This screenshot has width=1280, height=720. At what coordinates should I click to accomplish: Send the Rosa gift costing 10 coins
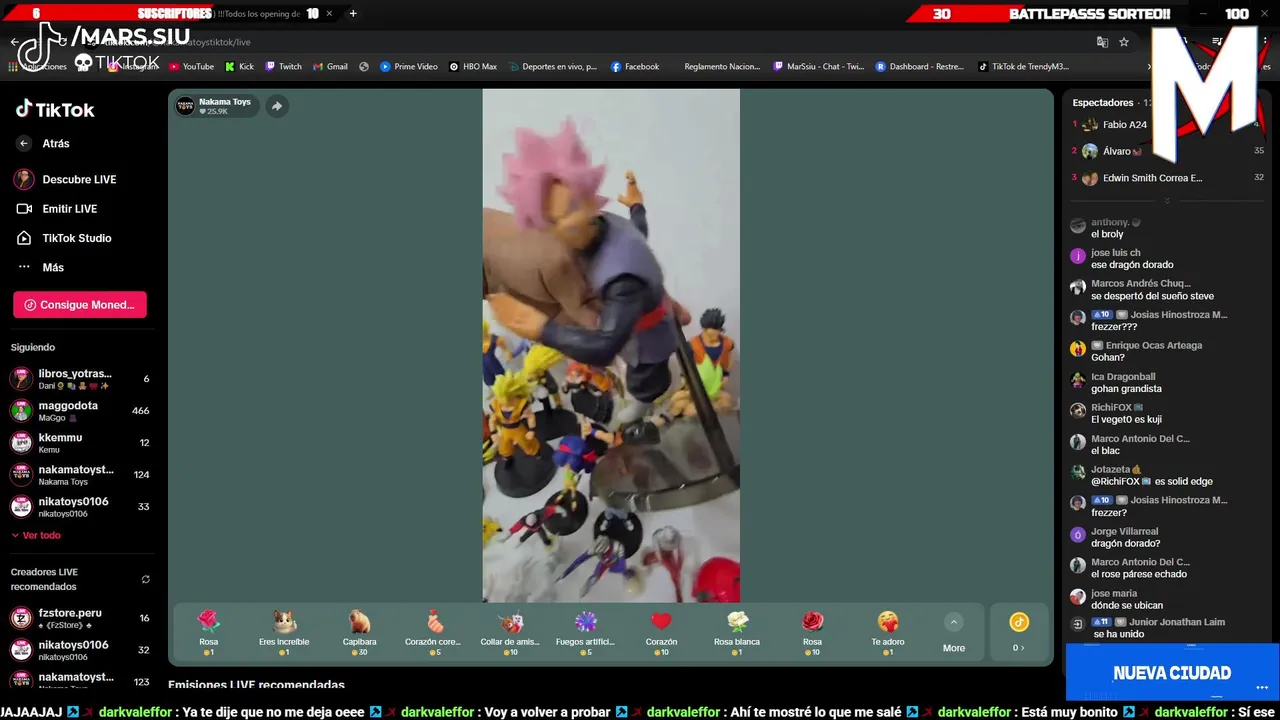pyautogui.click(x=812, y=632)
